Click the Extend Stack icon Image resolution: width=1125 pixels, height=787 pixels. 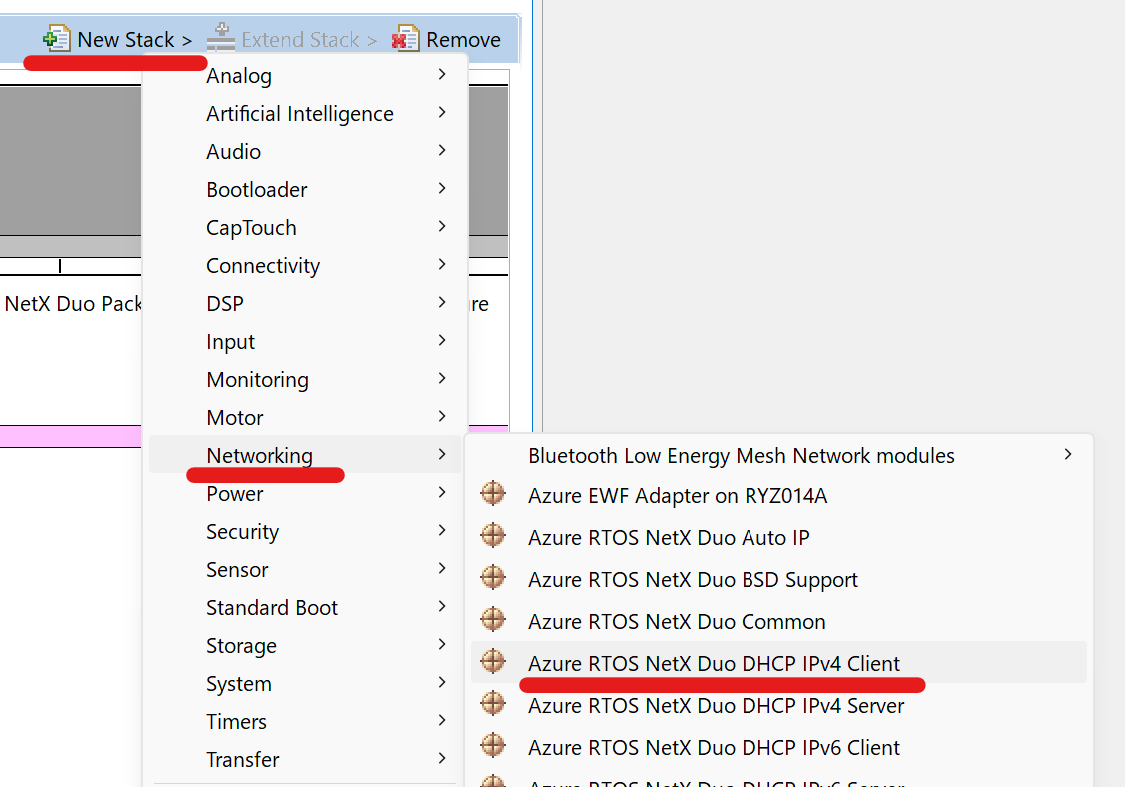click(221, 37)
